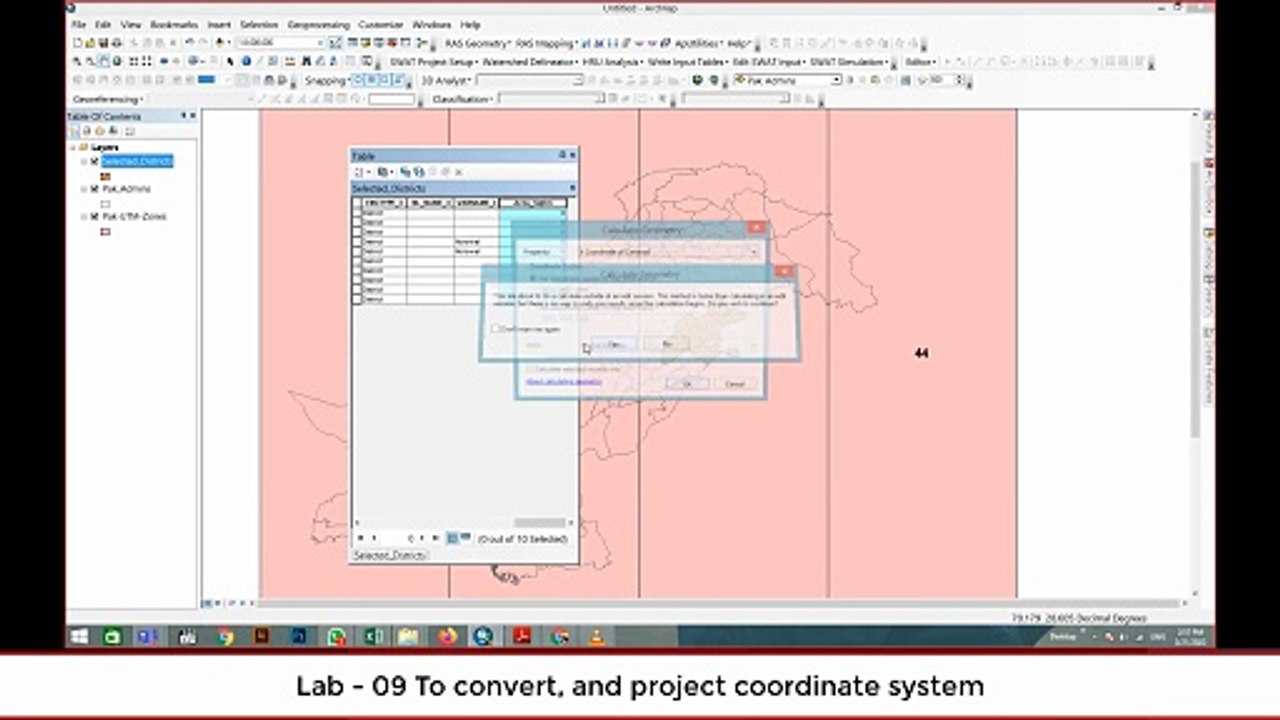This screenshot has height=720, width=1280.
Task: Show all records button in table
Action: point(452,538)
